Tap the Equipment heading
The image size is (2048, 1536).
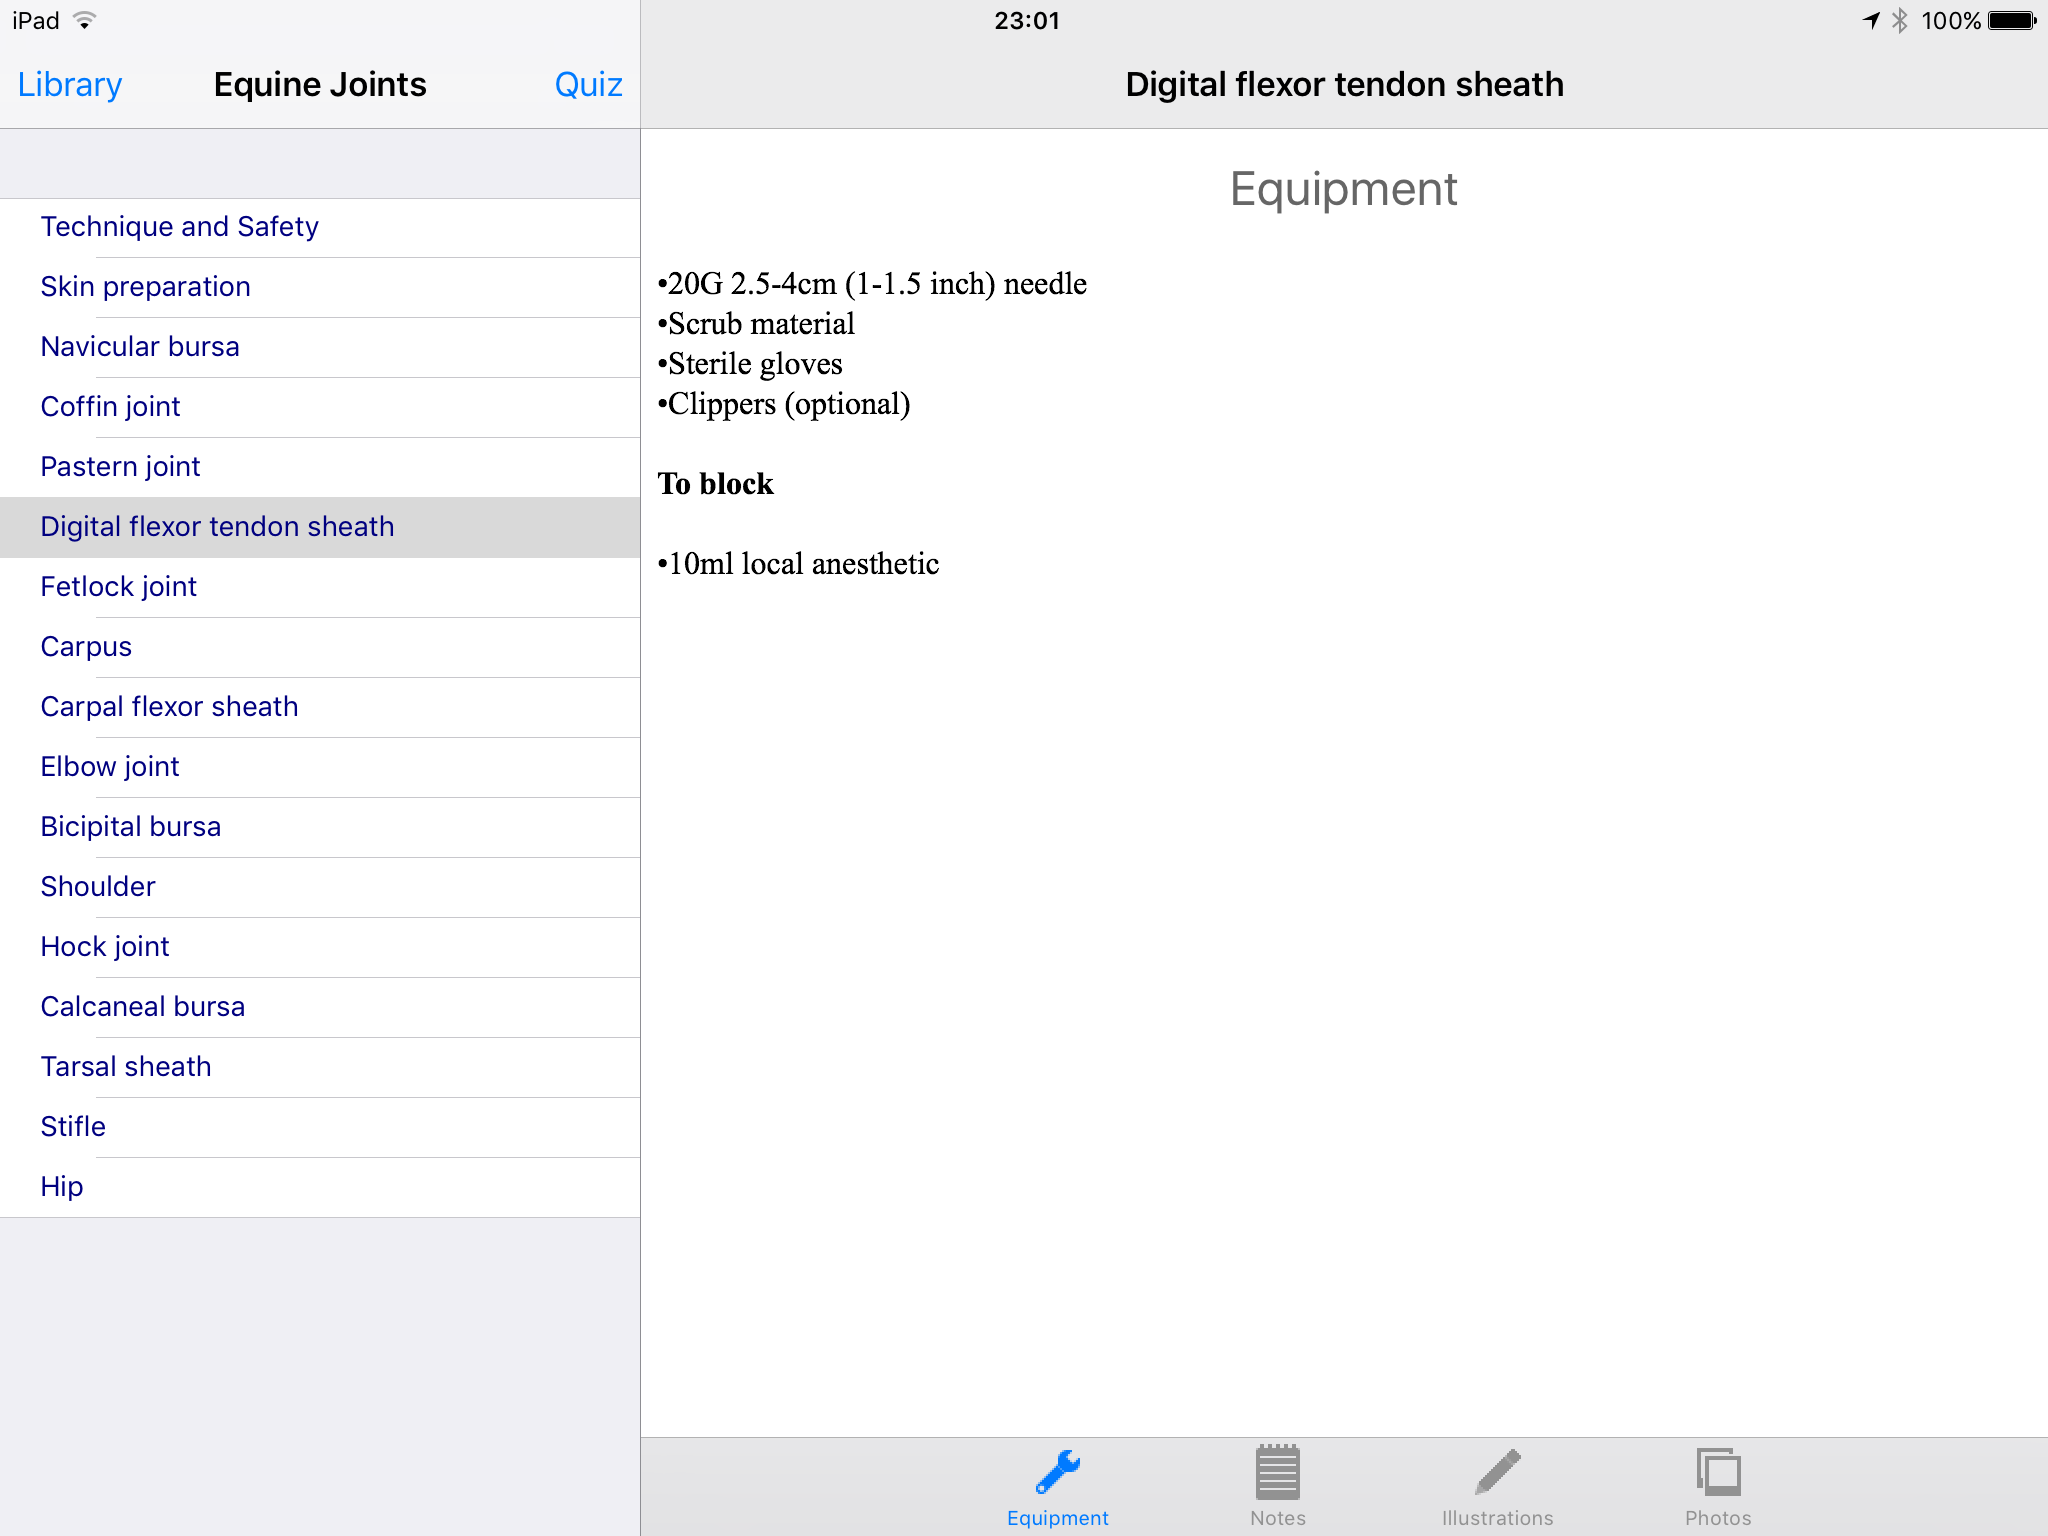(1343, 189)
